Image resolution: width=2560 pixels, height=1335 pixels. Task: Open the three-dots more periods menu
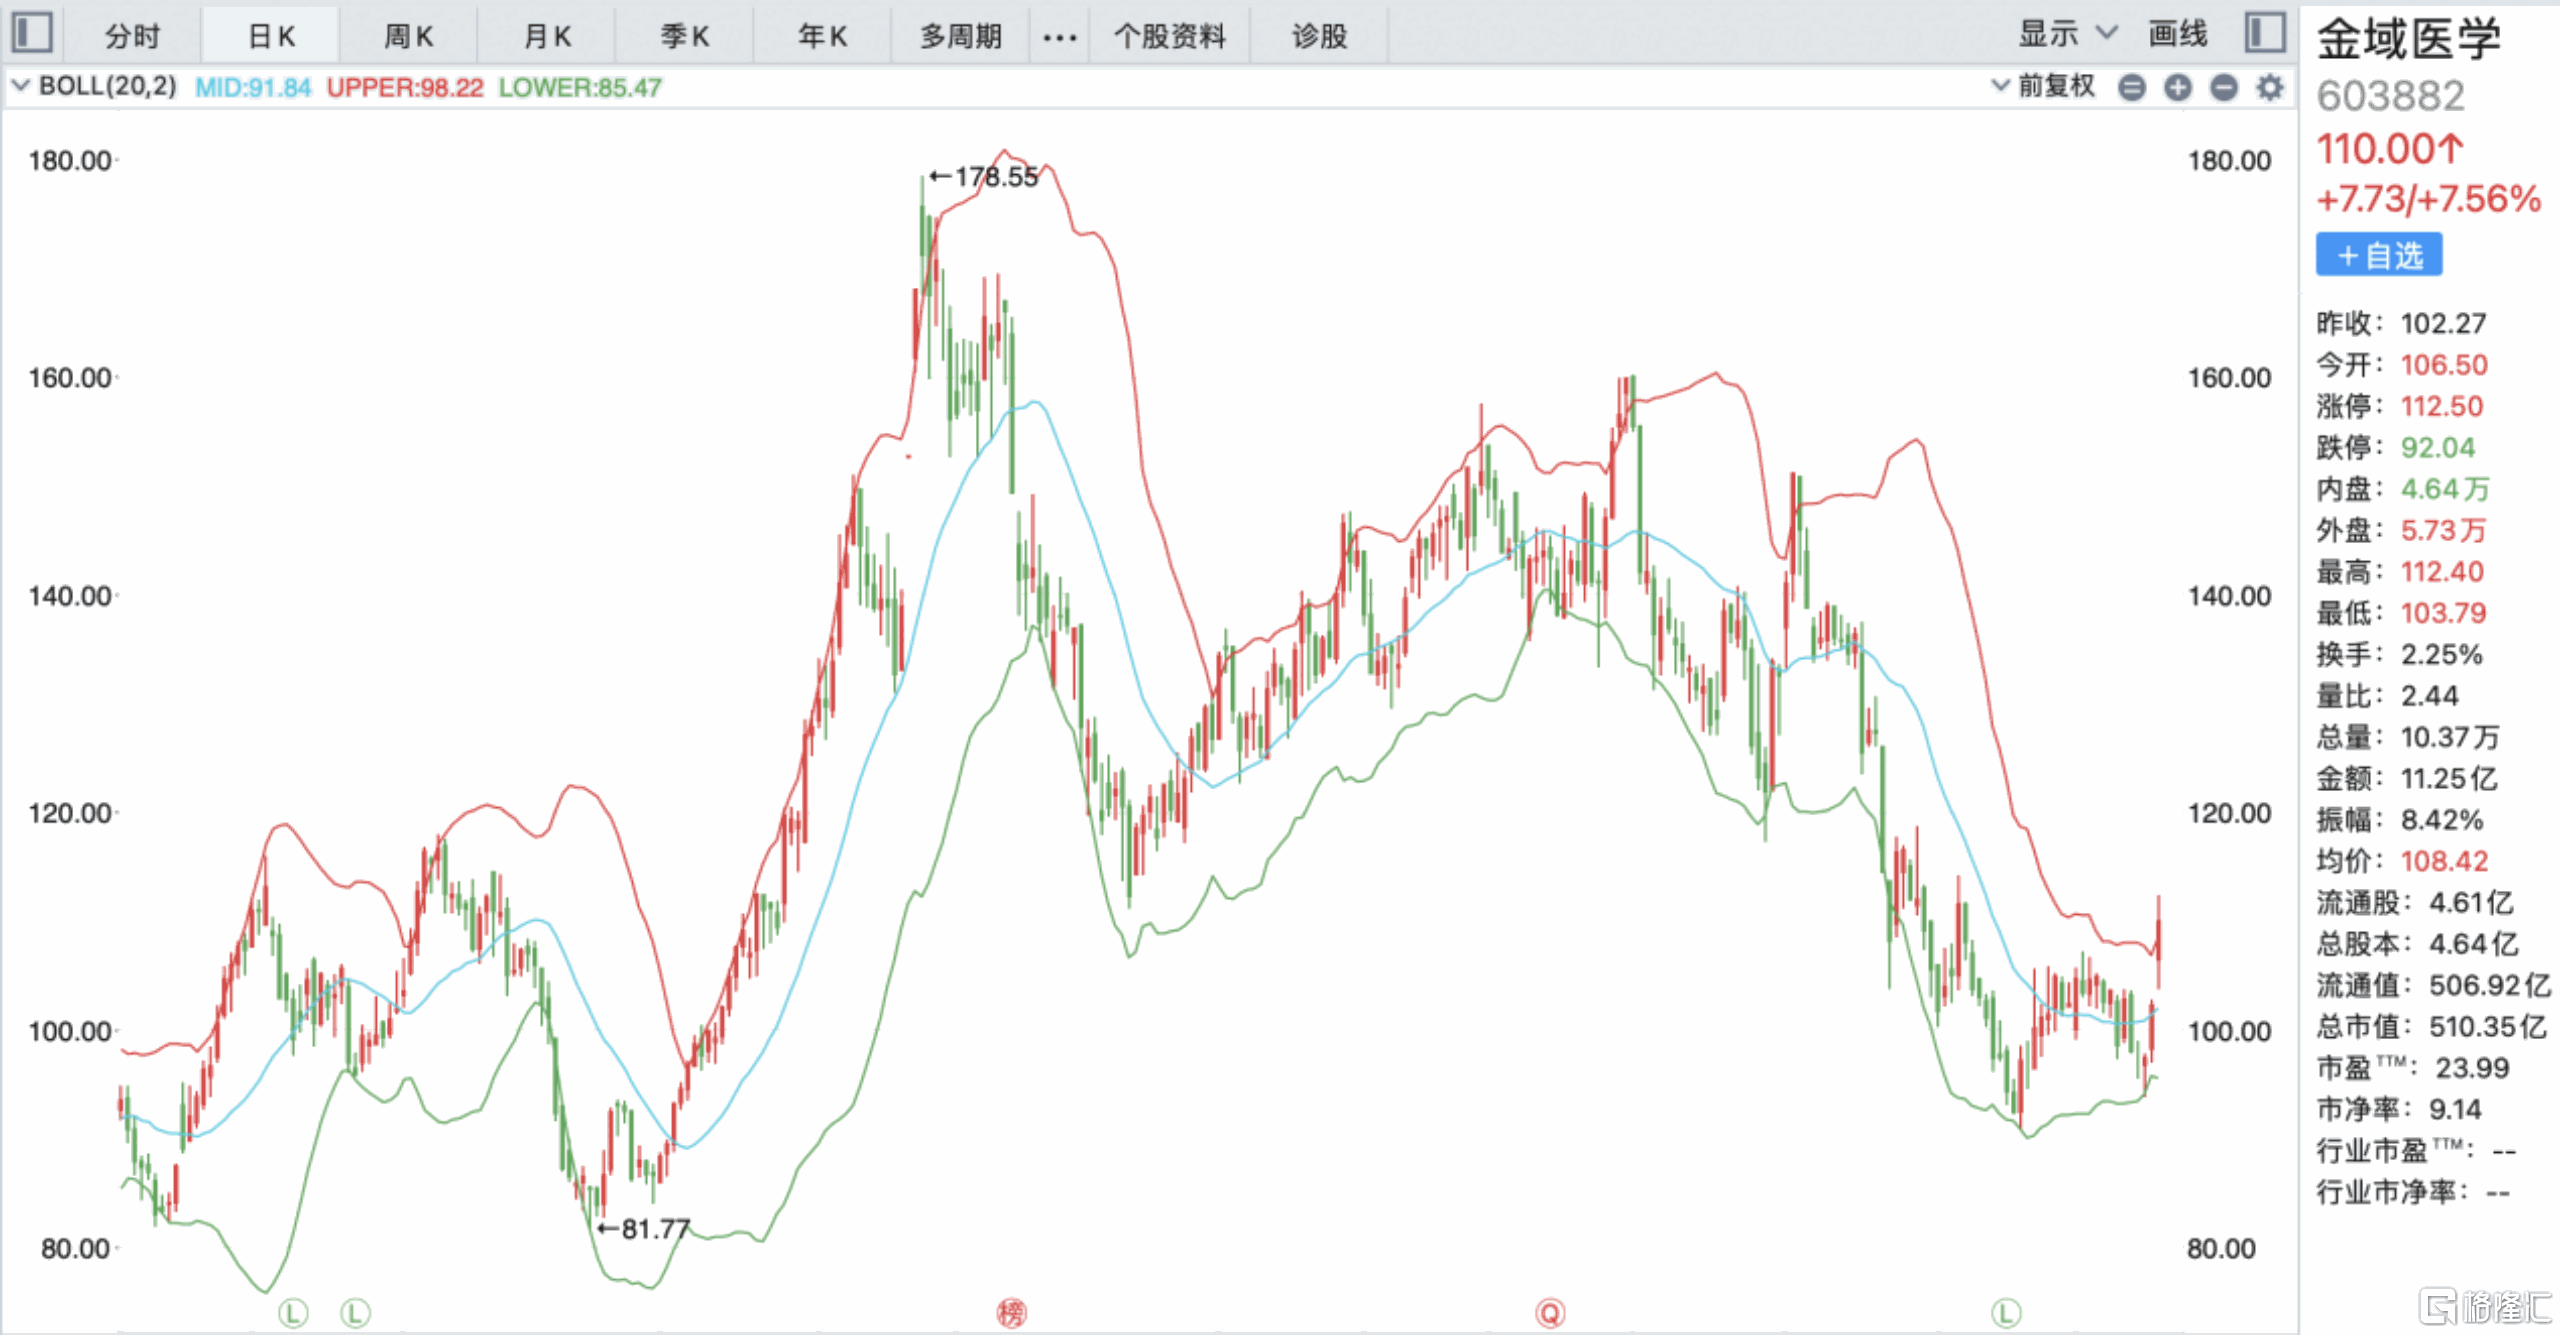tap(1059, 38)
